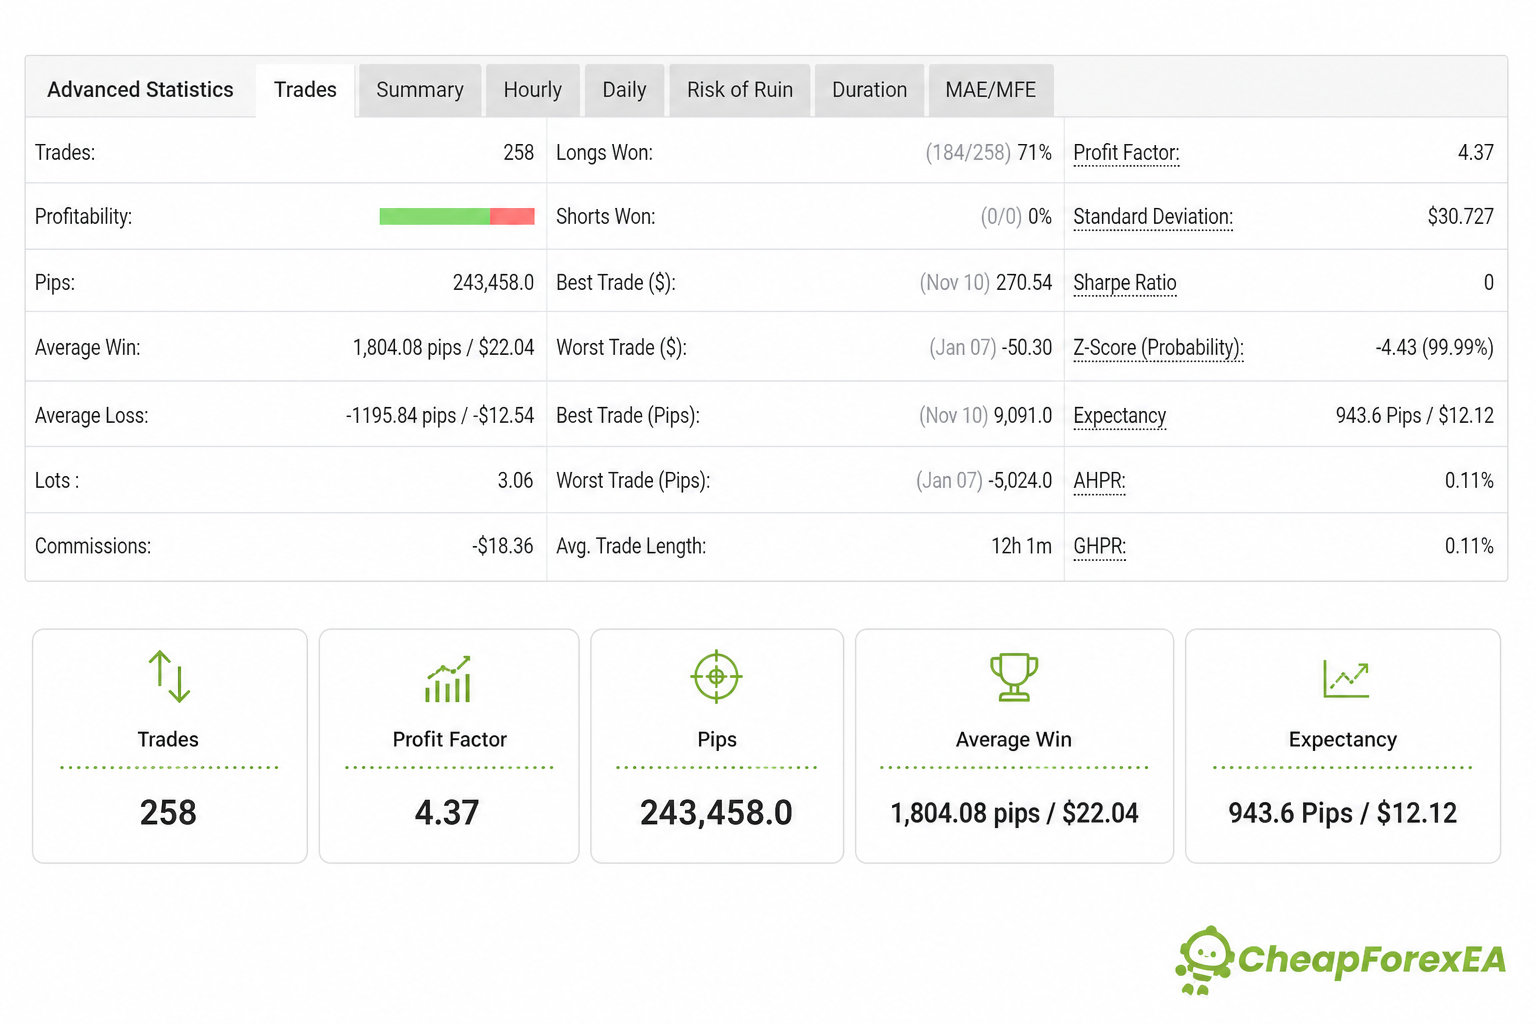Click the Z-Score (Probability) label

(1158, 348)
